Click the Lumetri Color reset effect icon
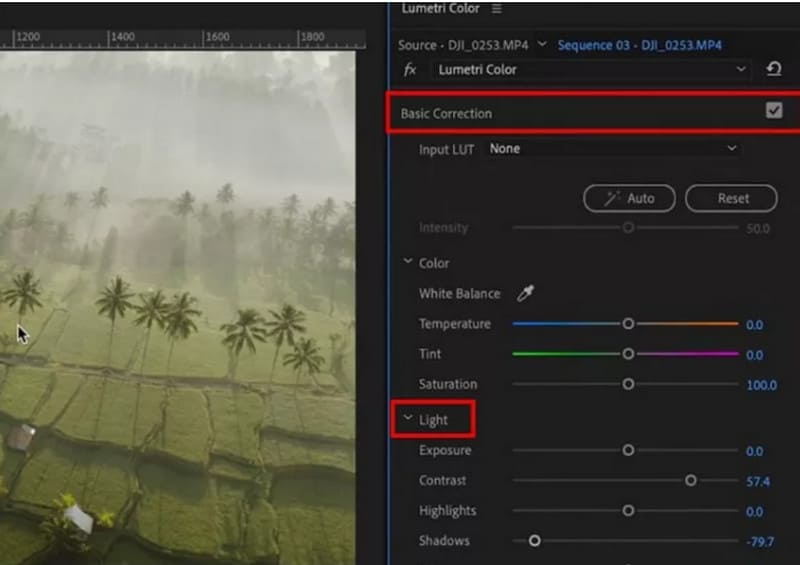The width and height of the screenshot is (800, 565). [773, 70]
